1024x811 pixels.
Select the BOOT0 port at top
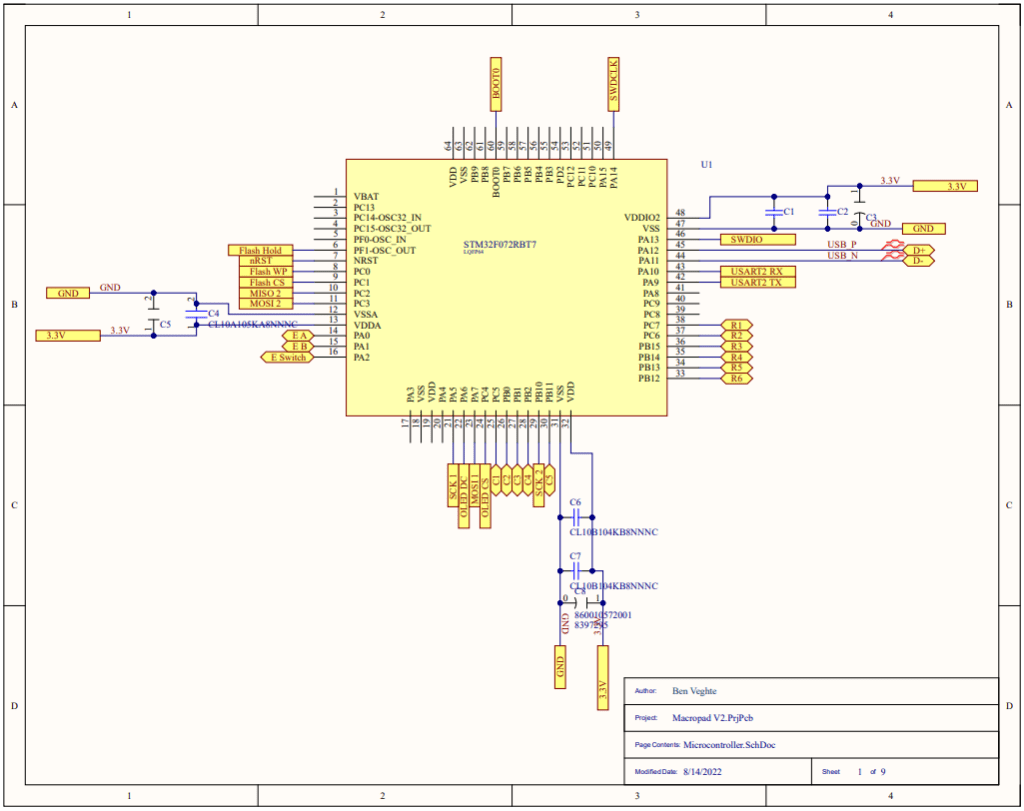click(496, 83)
